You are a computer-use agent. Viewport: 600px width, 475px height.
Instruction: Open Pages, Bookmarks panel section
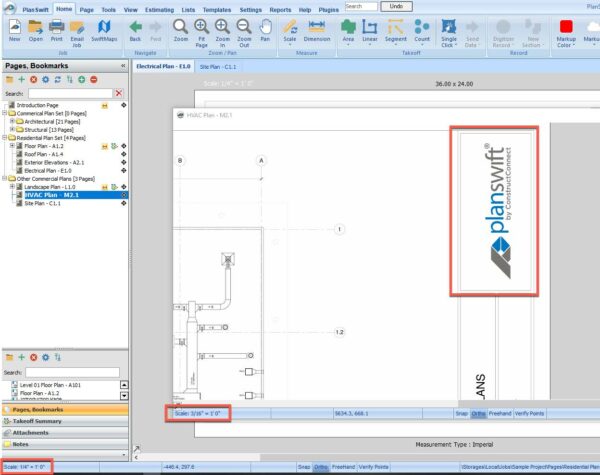tap(65, 410)
